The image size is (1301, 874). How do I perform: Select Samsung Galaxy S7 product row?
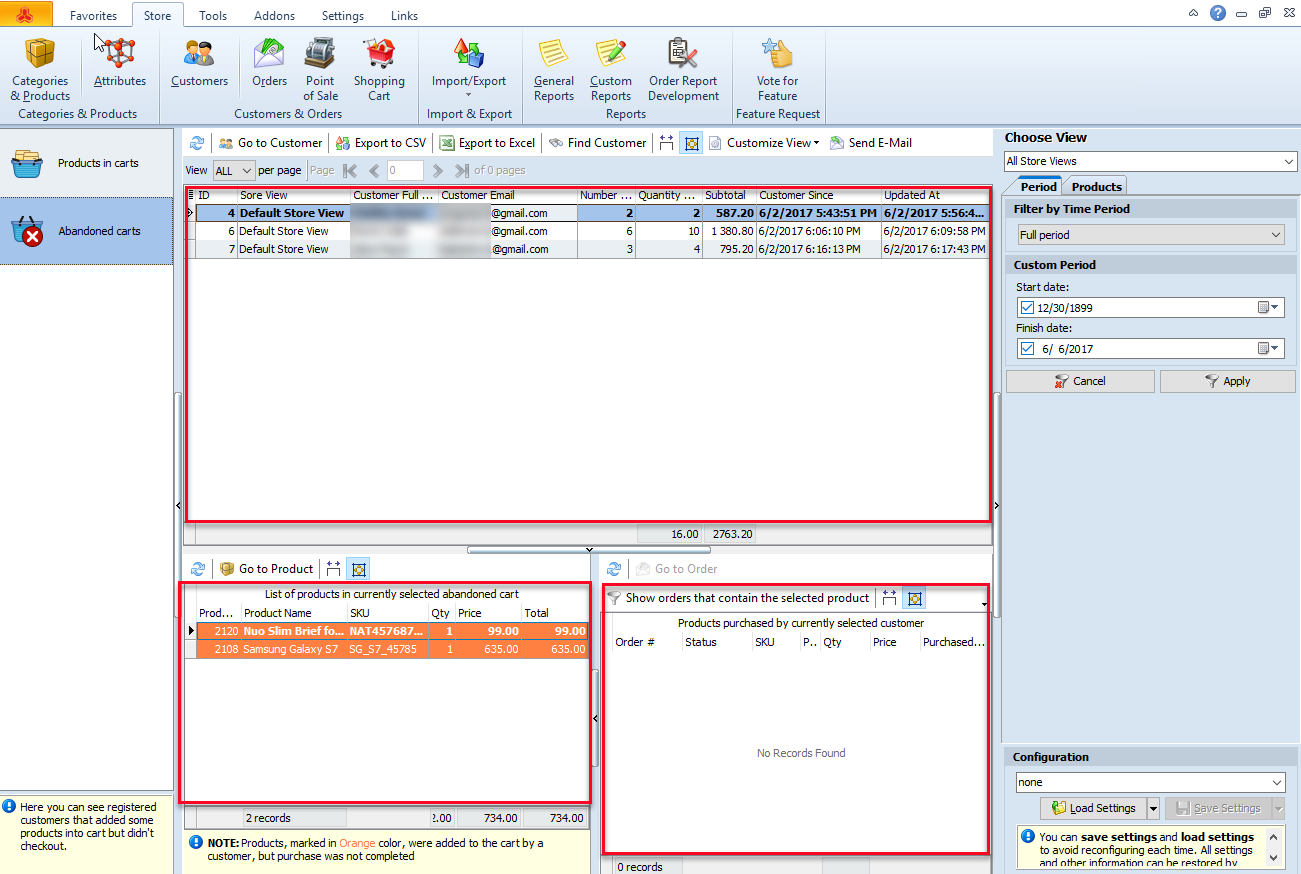point(392,649)
